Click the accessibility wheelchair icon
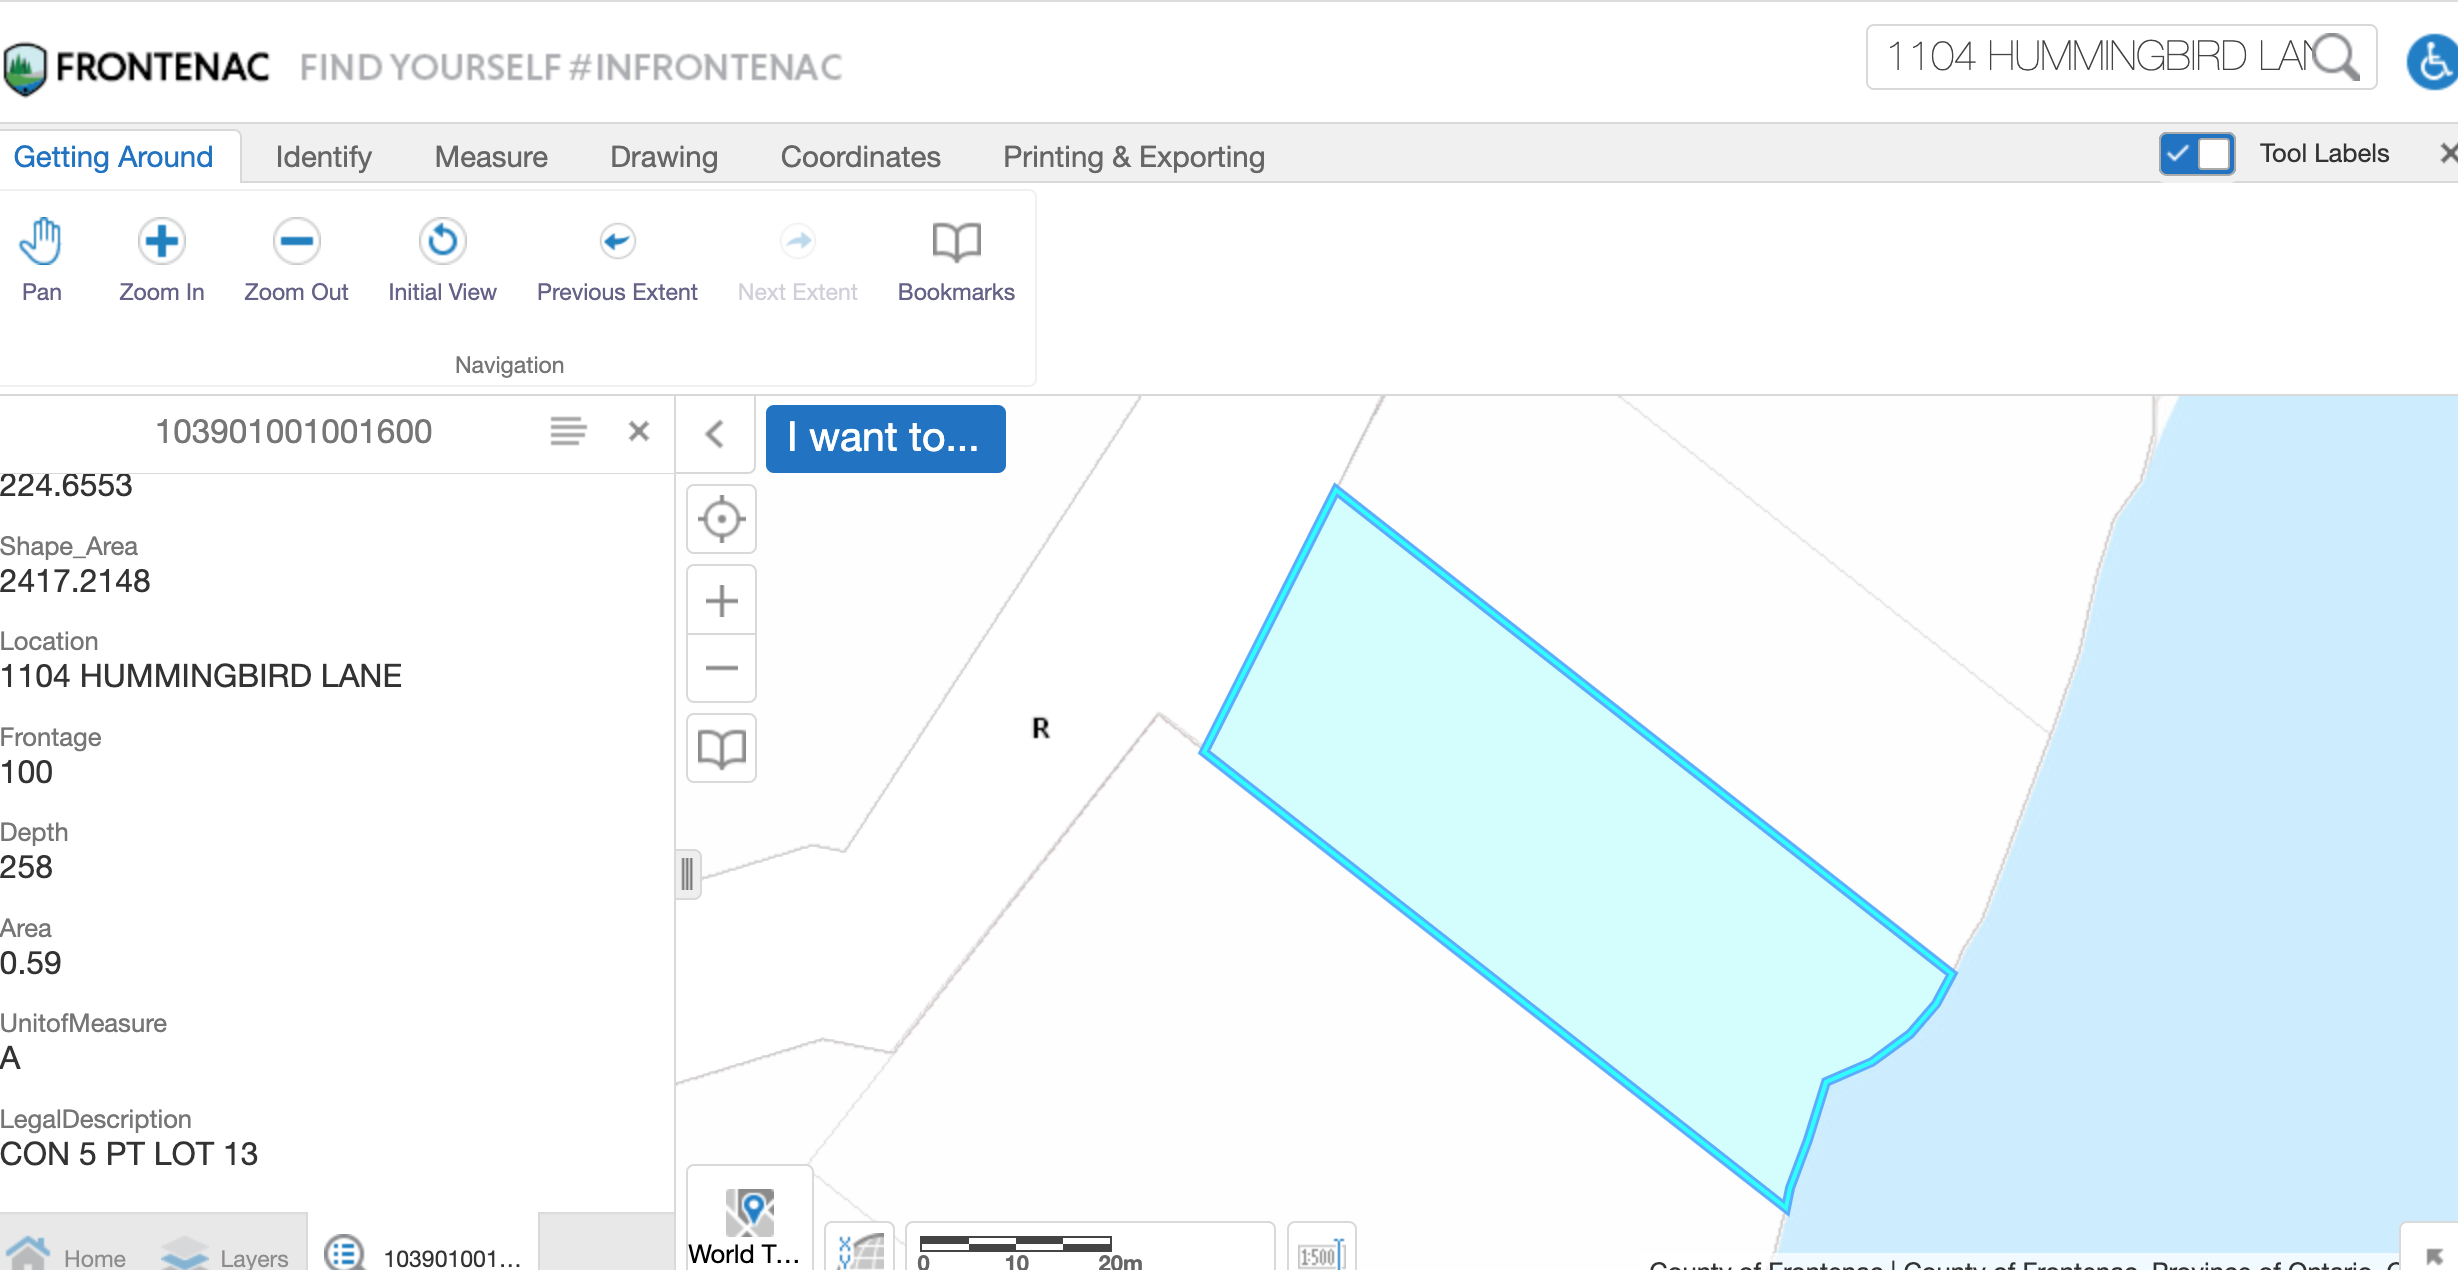The height and width of the screenshot is (1270, 2458). (x=2432, y=62)
